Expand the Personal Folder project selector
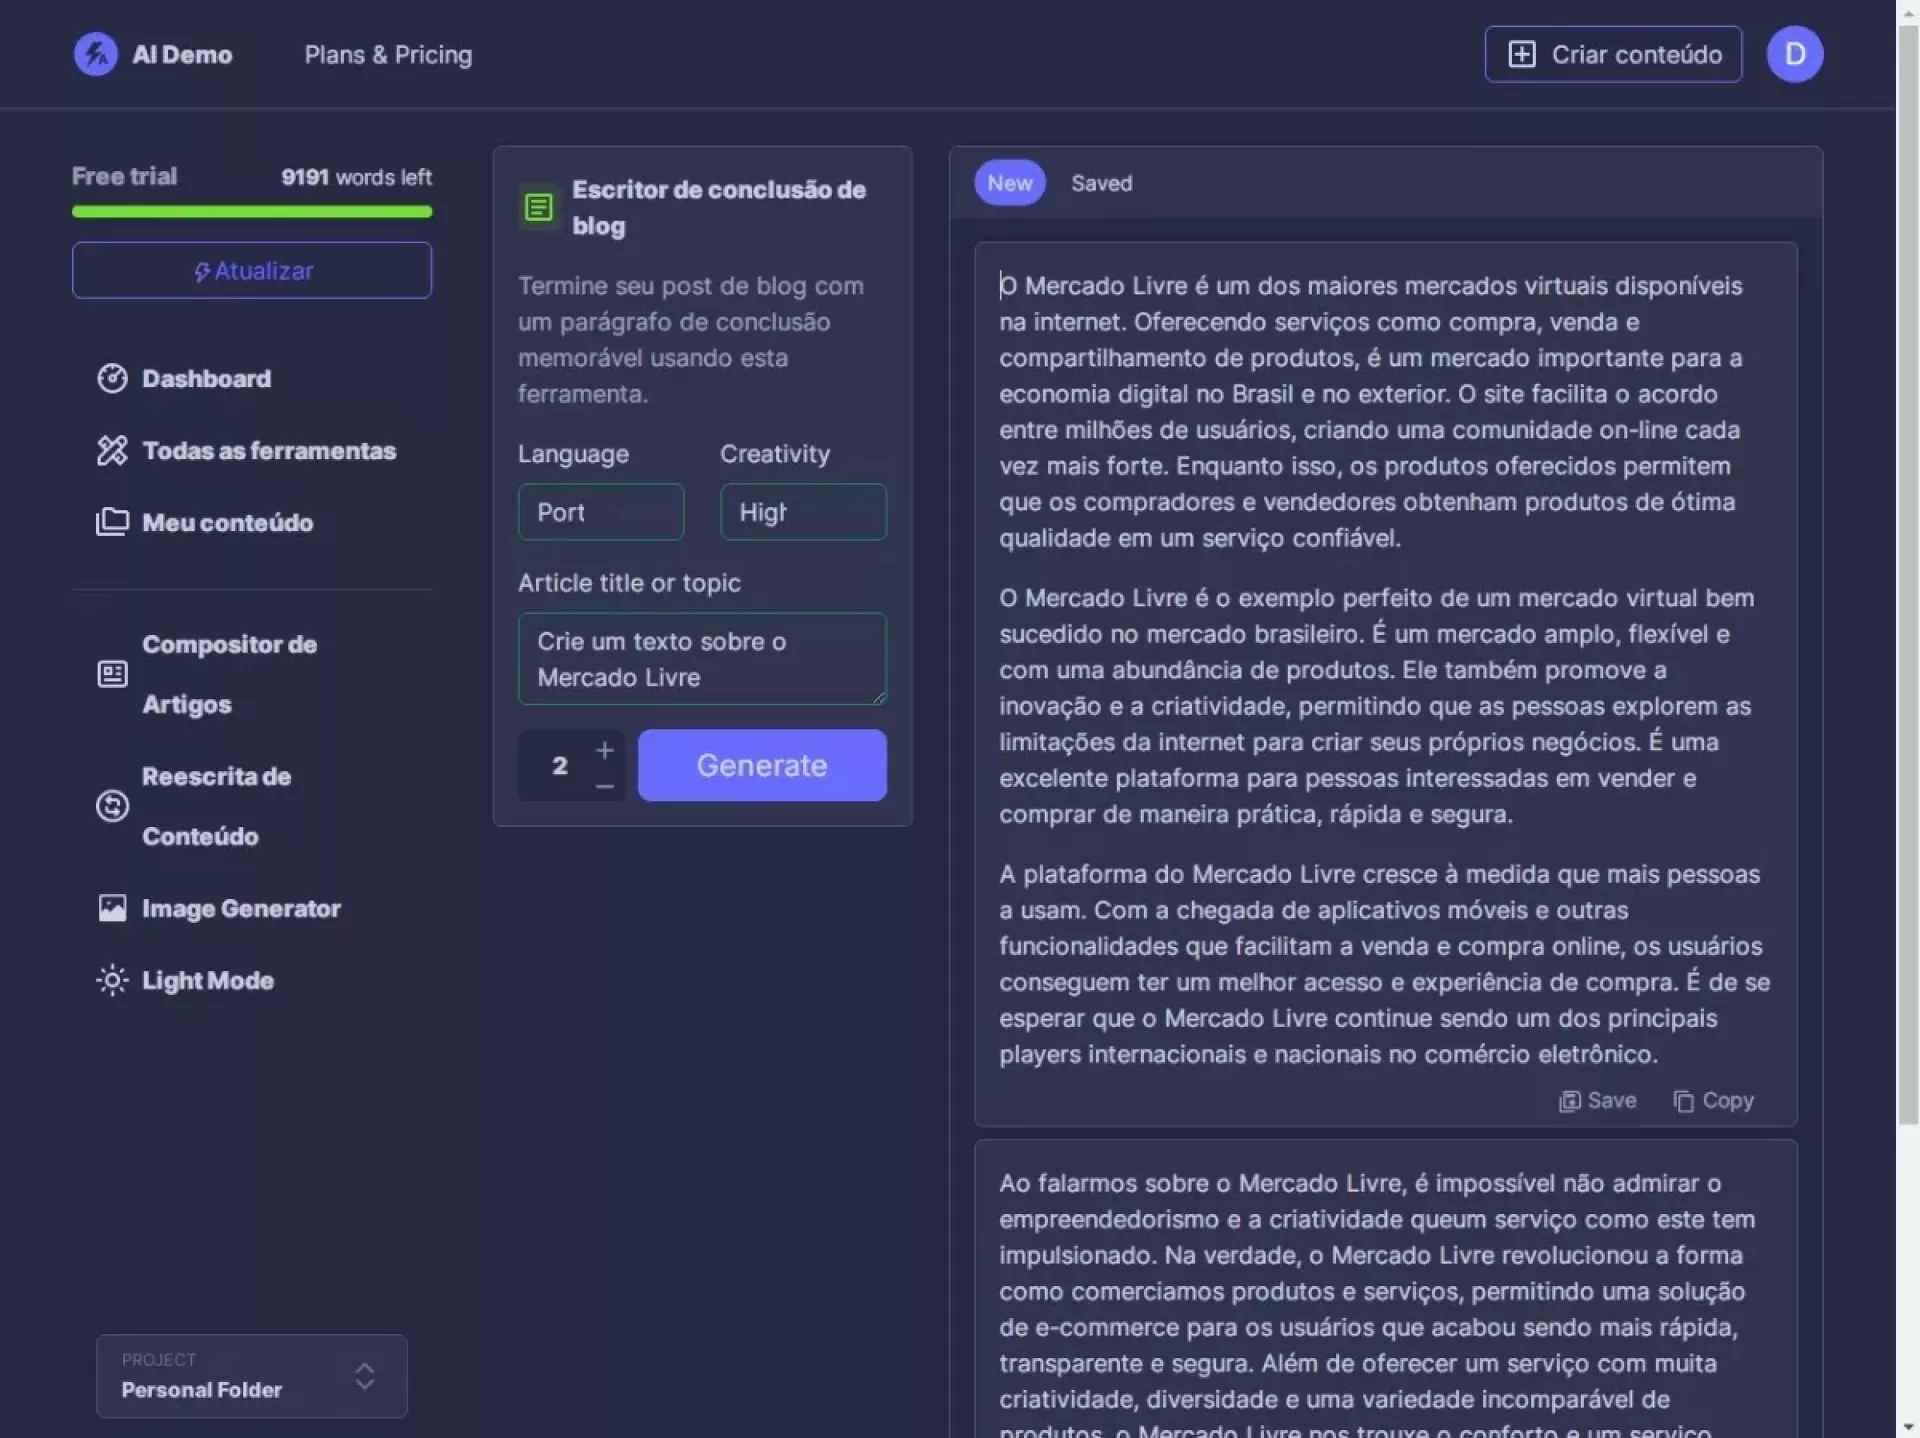The image size is (1920, 1438). 251,1376
